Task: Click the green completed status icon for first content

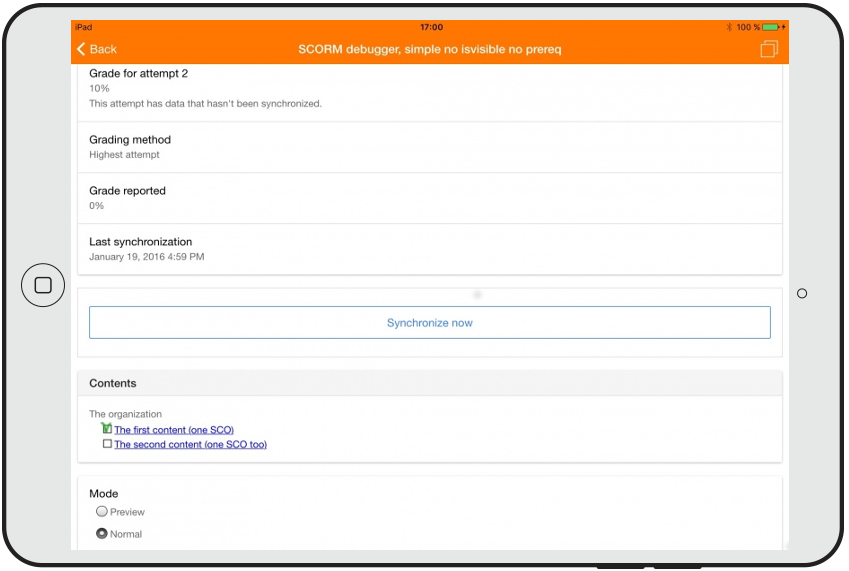Action: [x=107, y=429]
